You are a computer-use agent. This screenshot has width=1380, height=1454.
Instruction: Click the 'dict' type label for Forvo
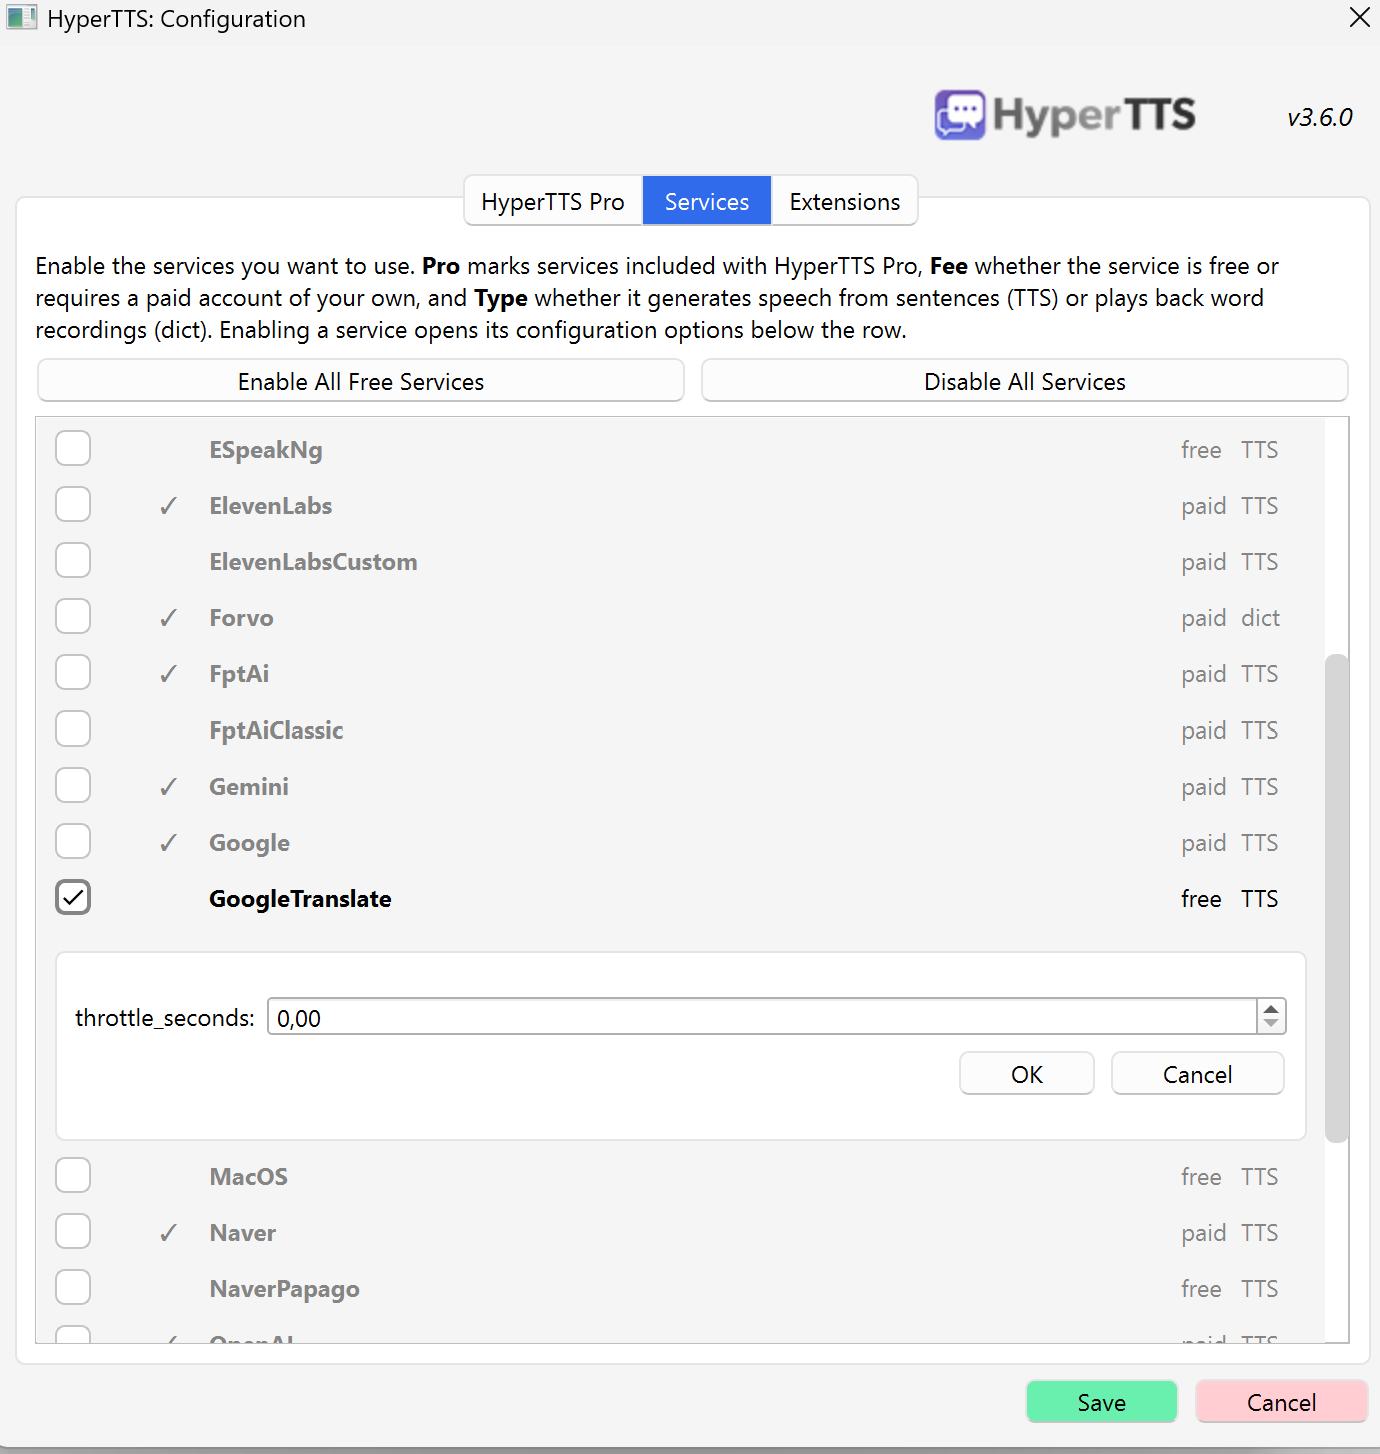1260,618
